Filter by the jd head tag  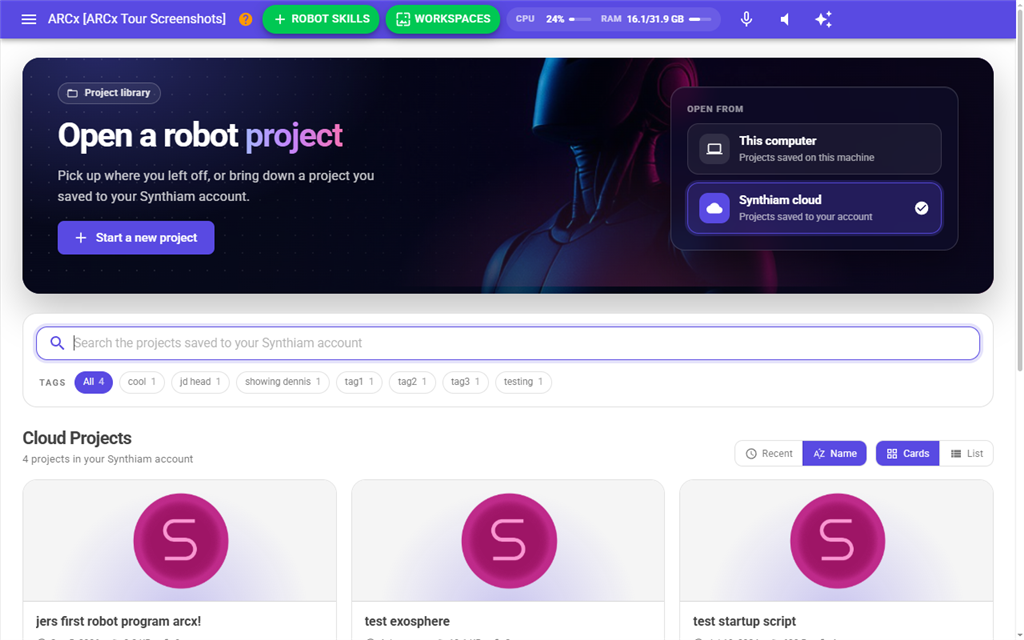point(200,382)
